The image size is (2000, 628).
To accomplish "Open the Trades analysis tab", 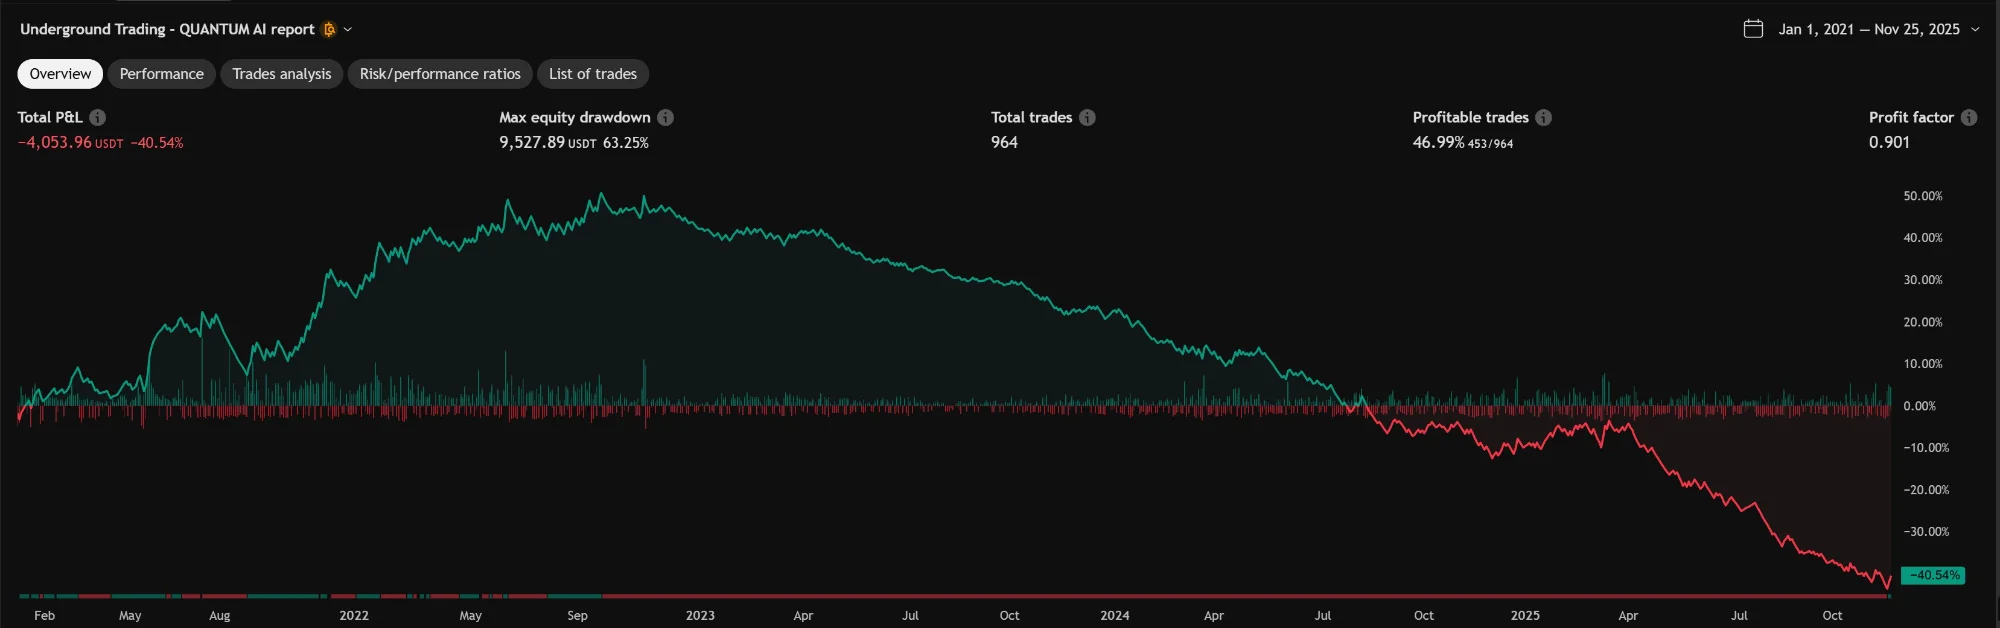I will point(281,74).
